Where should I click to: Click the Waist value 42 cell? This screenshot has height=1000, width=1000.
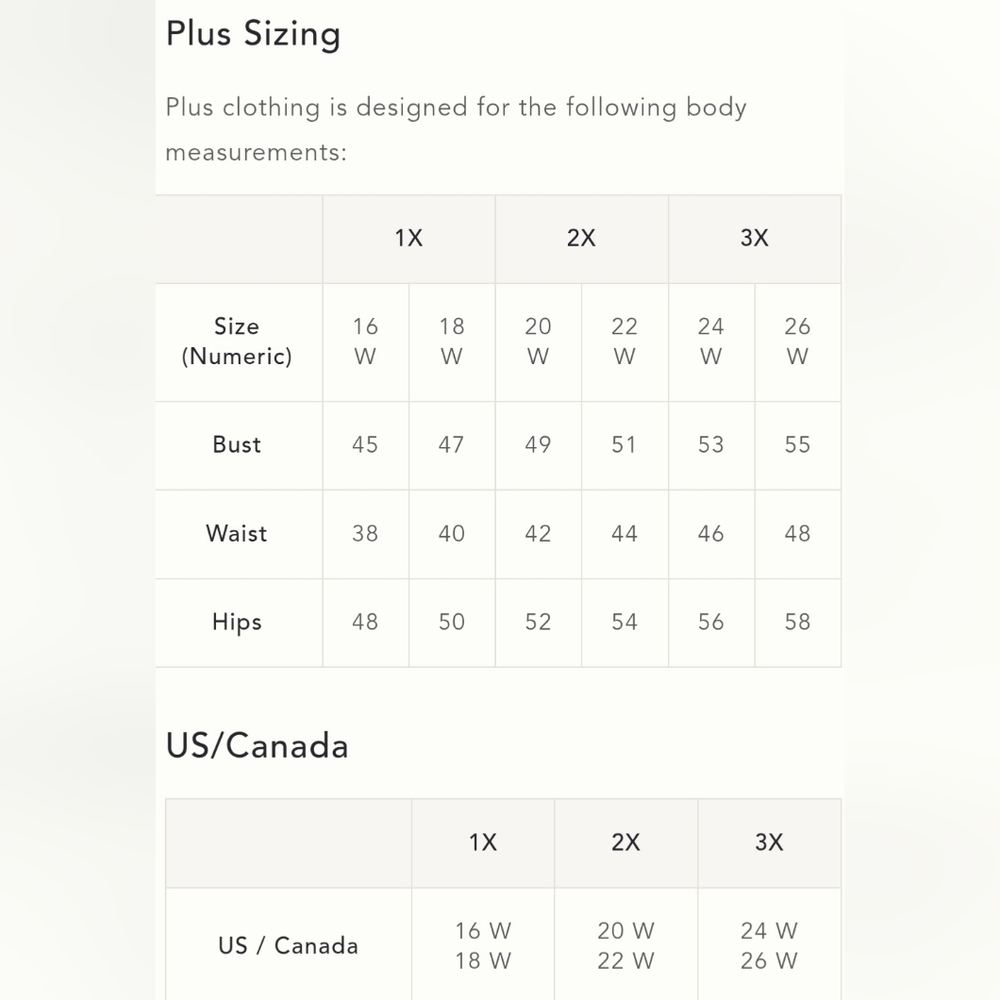click(x=538, y=534)
